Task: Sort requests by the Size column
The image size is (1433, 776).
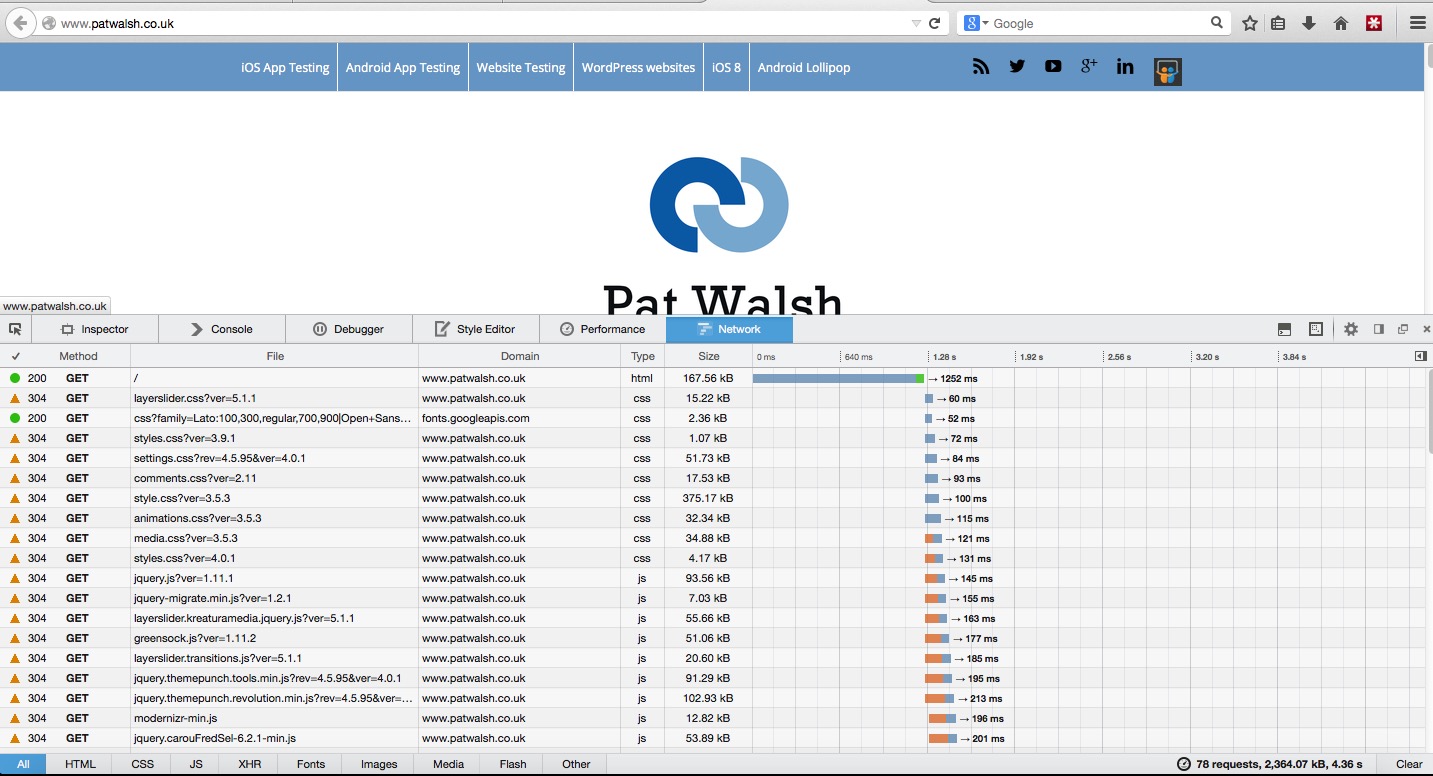Action: [x=709, y=356]
